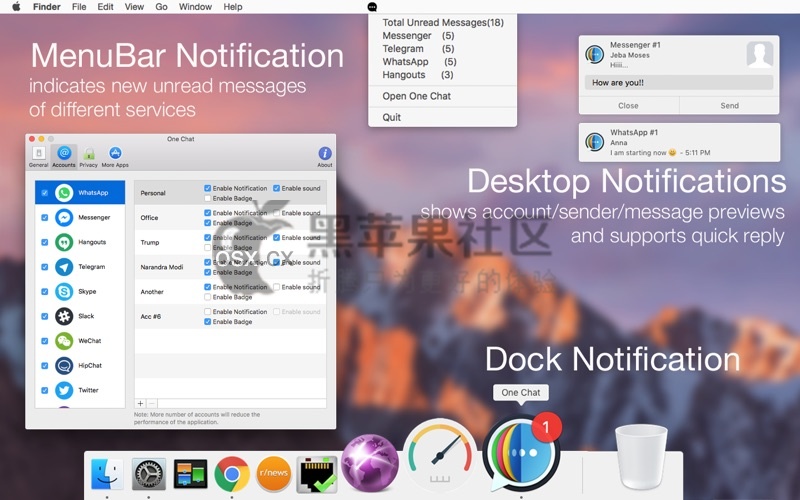Toggle Enable Badge for Acc #6
The height and width of the screenshot is (500, 800).
(x=208, y=322)
